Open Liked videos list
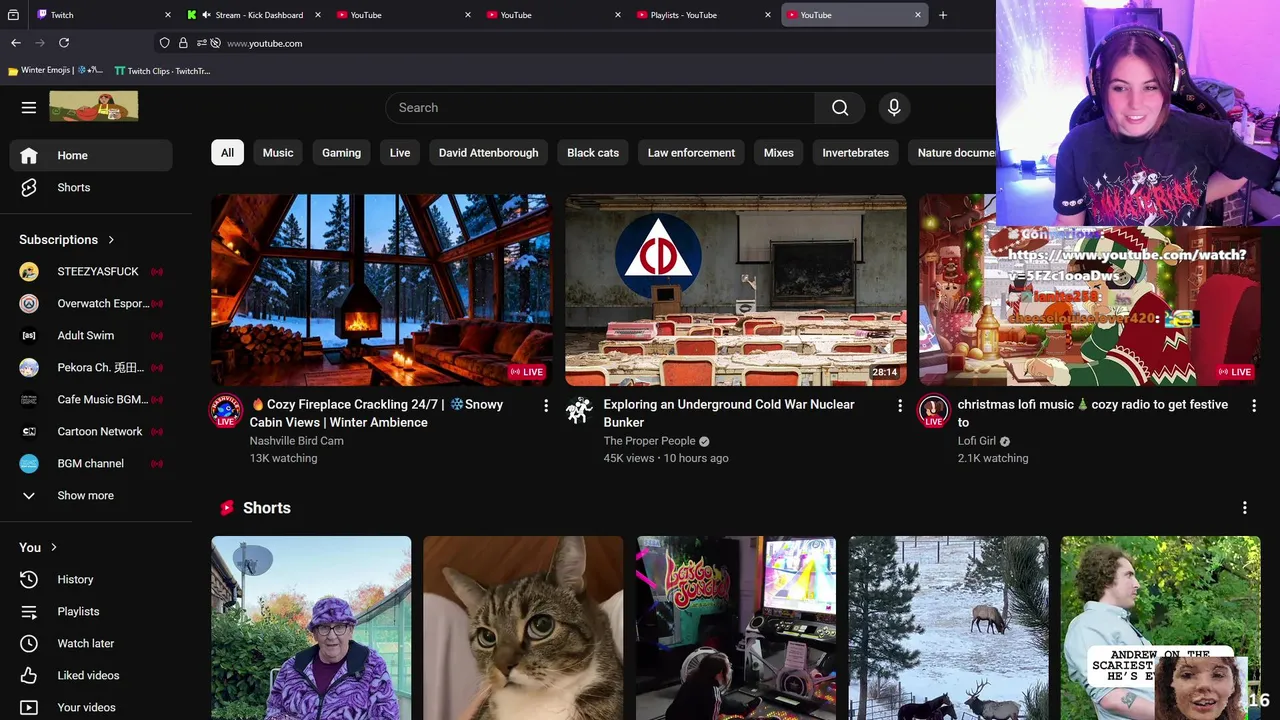Image resolution: width=1280 pixels, height=720 pixels. (x=91, y=676)
